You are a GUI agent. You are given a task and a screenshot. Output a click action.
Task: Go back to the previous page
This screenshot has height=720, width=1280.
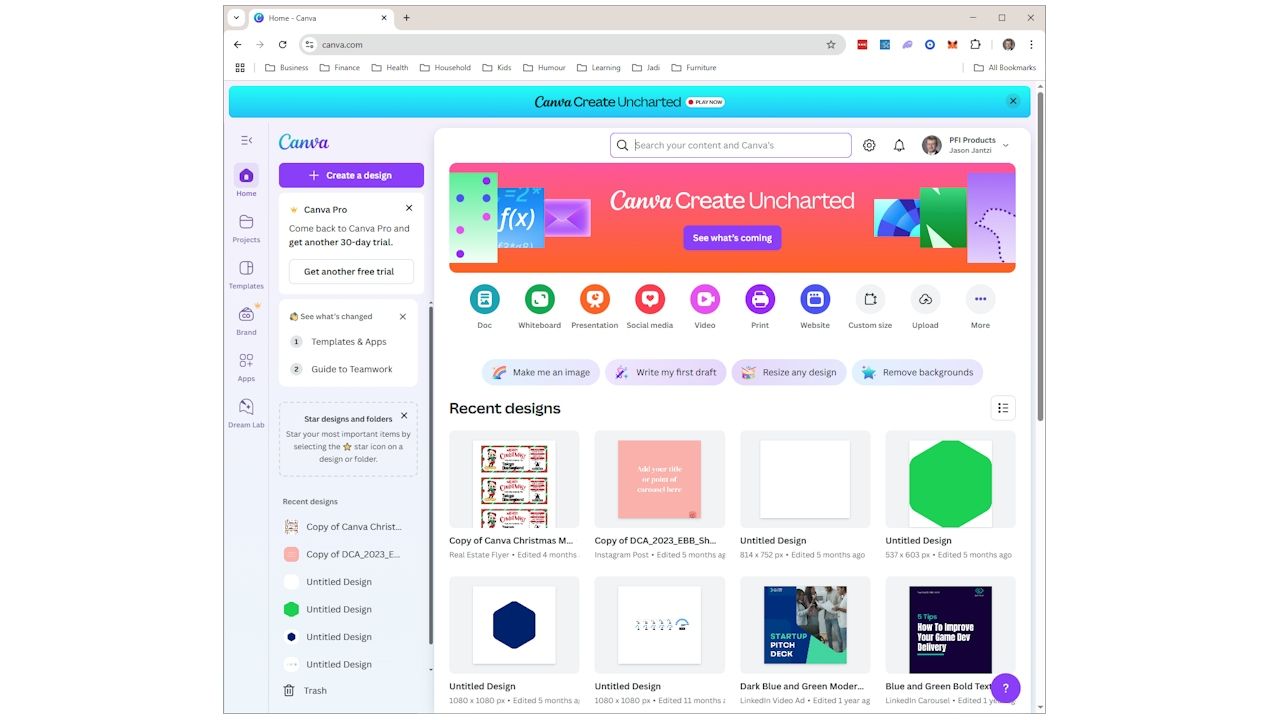(237, 44)
